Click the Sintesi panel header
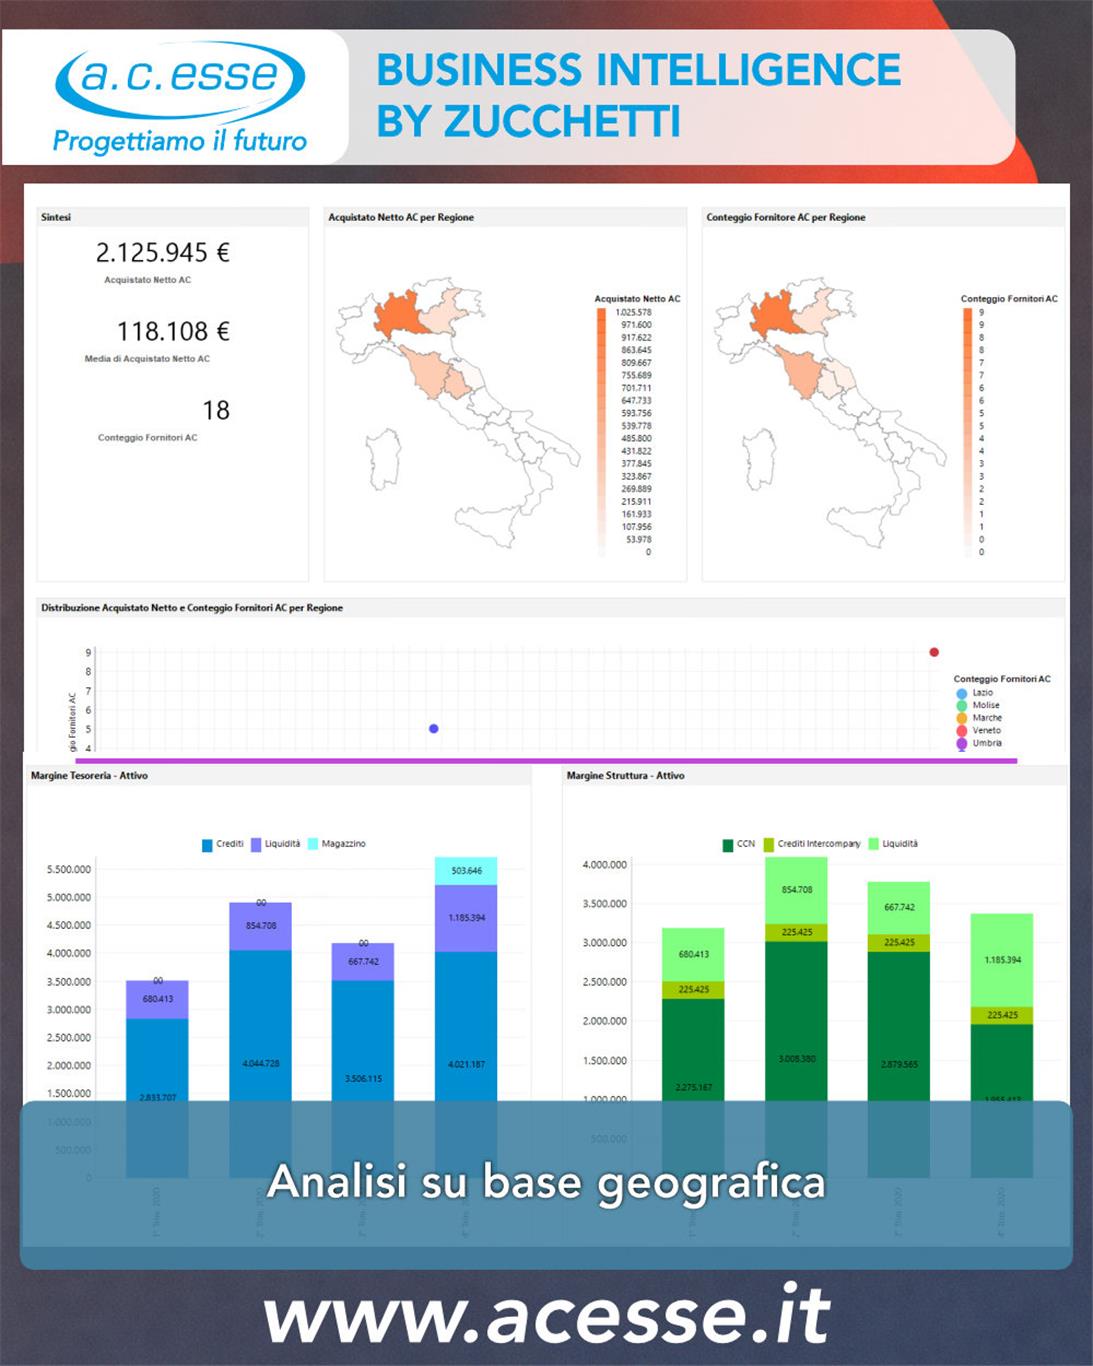The image size is (1093, 1366). 56,217
